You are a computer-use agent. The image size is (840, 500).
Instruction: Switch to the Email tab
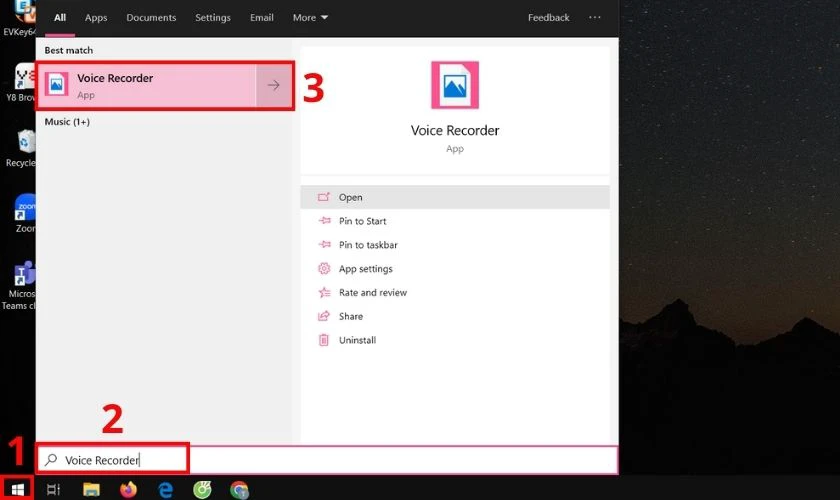click(261, 18)
